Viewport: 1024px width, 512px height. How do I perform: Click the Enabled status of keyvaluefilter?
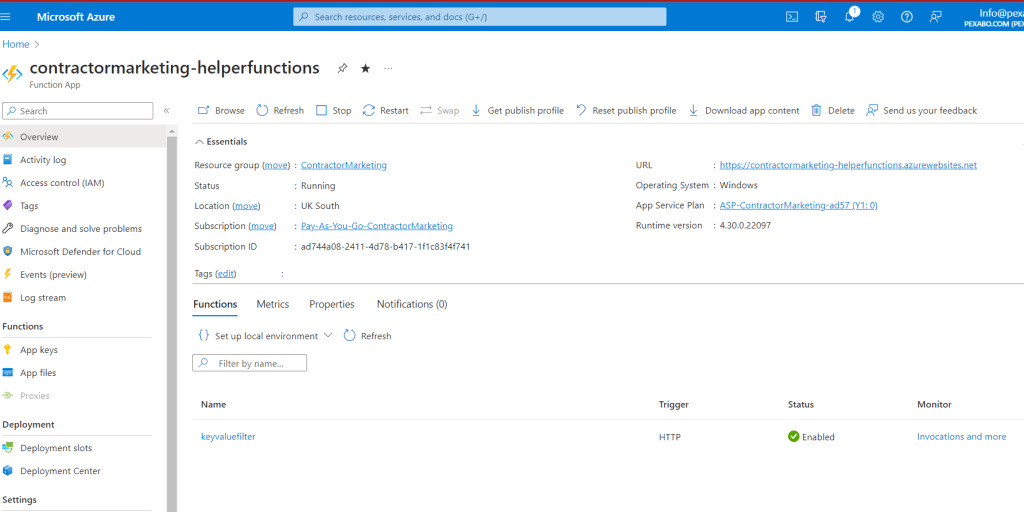(811, 437)
